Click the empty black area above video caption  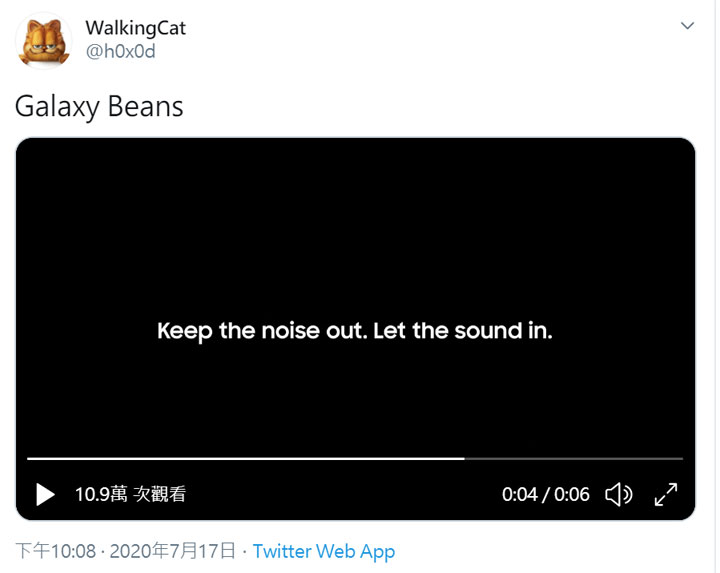(x=355, y=220)
